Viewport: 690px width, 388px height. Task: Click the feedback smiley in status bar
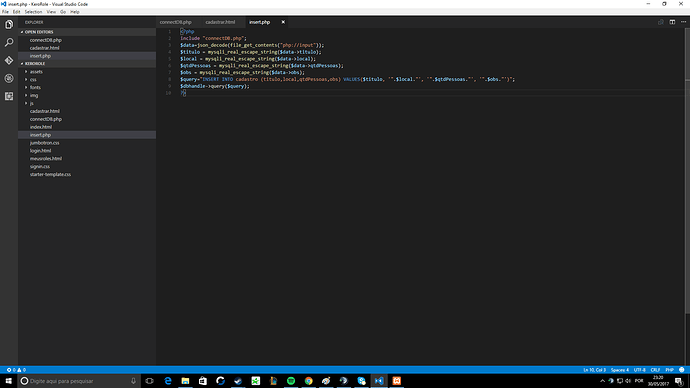tap(682, 370)
